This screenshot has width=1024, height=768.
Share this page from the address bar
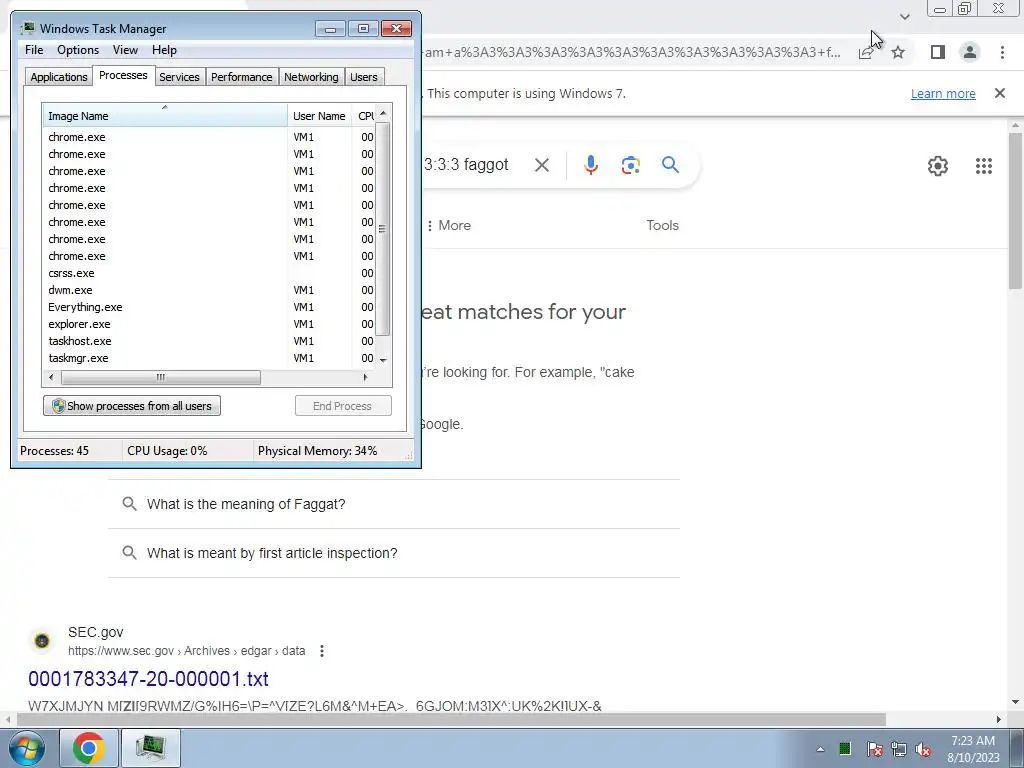pos(866,52)
